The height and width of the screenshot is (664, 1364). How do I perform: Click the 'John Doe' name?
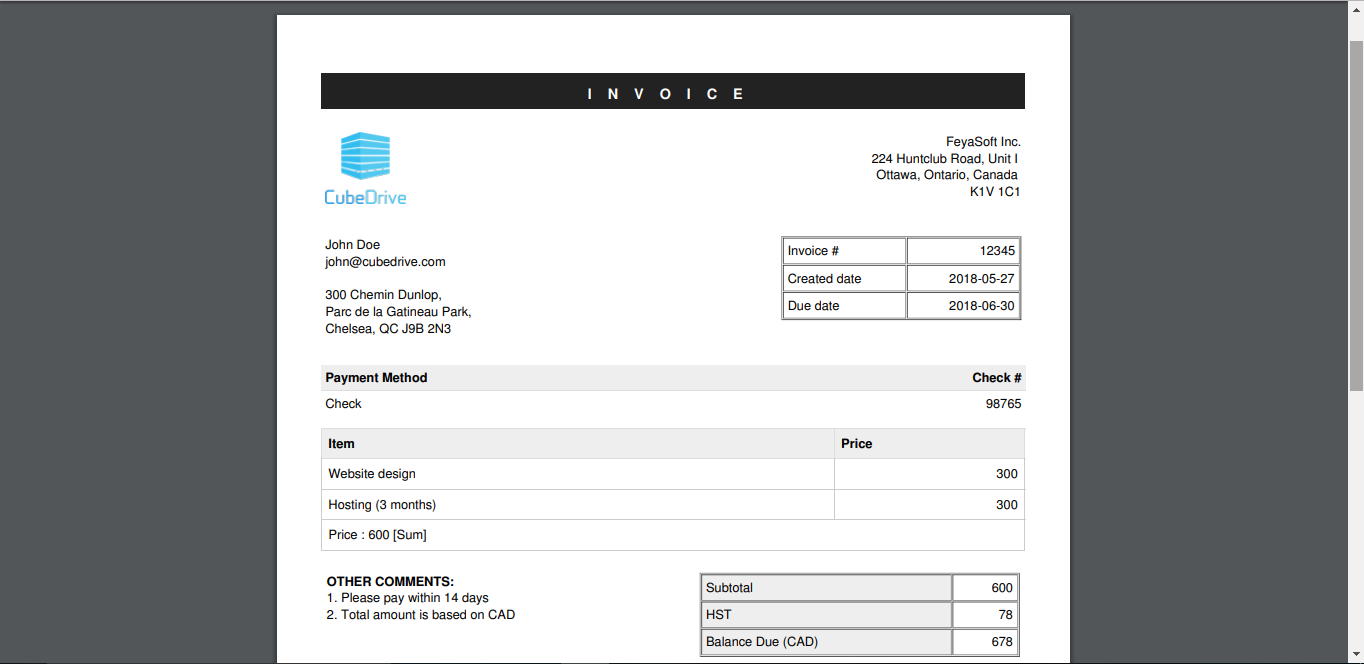(x=352, y=245)
